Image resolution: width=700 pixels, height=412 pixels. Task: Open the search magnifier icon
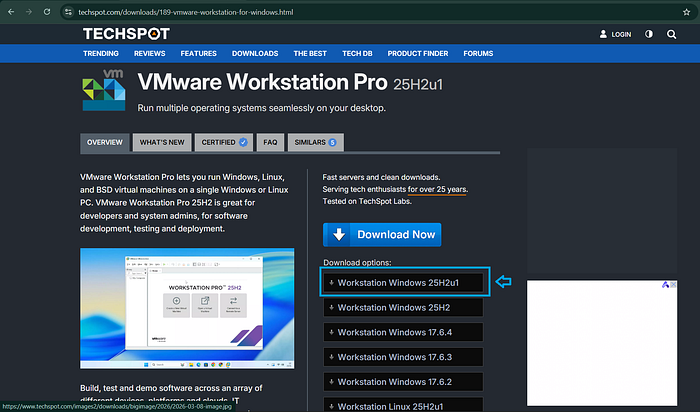(x=671, y=34)
